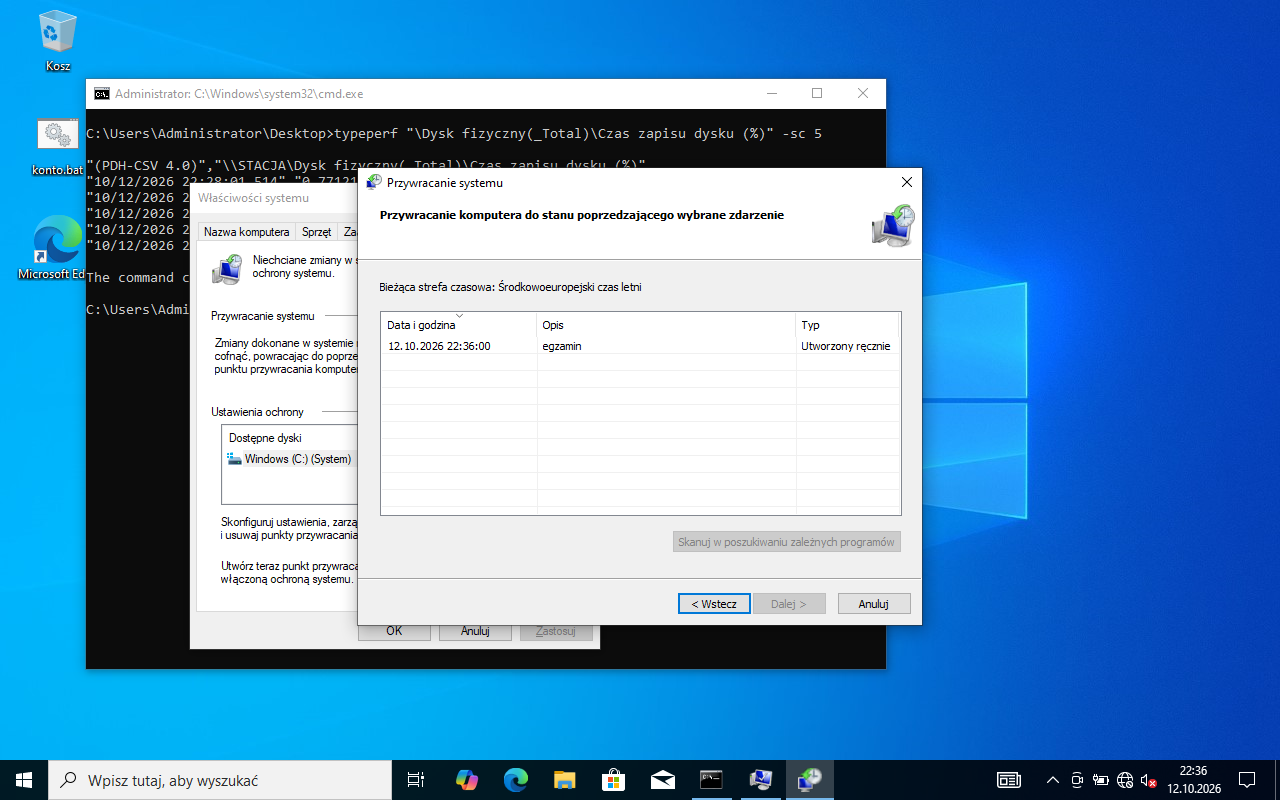The image size is (1280, 800).
Task: Click the taskbar search input field
Action: pos(221,780)
